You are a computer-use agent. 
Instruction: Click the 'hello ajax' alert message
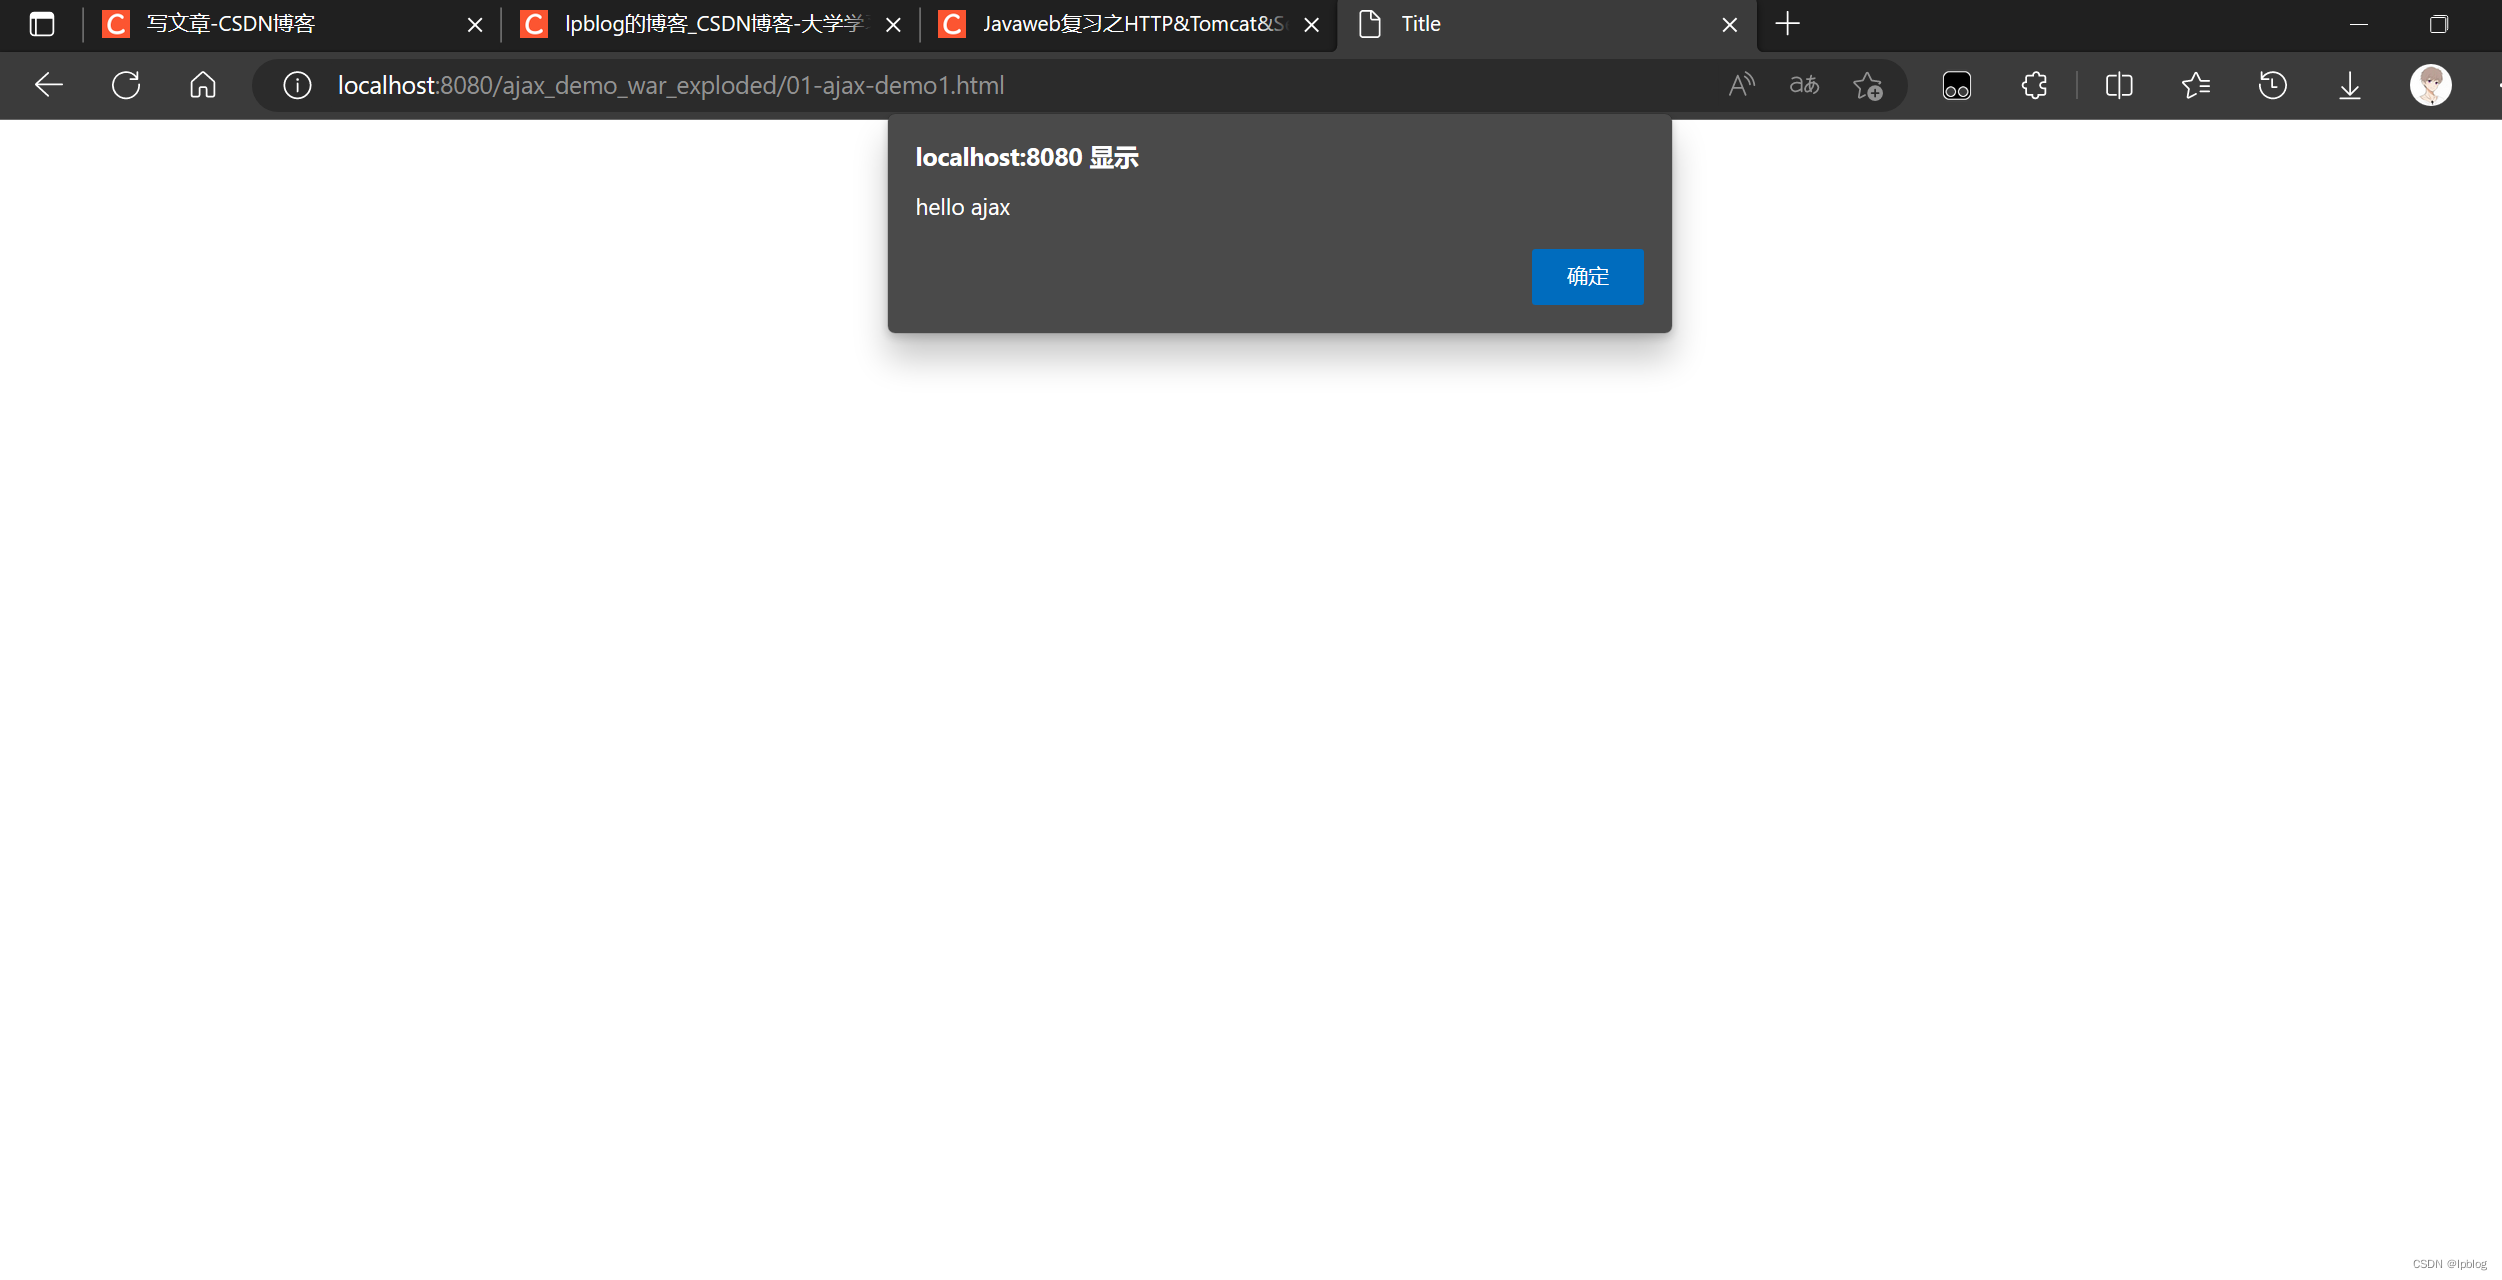tap(962, 207)
